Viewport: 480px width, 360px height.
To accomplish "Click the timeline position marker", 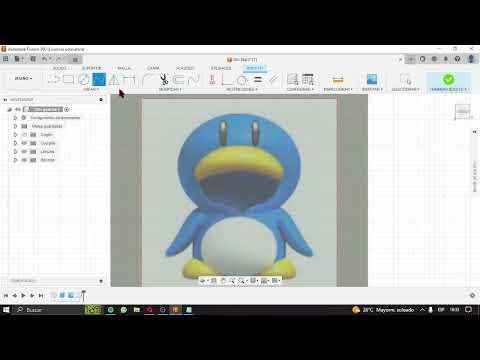I will coord(84,295).
